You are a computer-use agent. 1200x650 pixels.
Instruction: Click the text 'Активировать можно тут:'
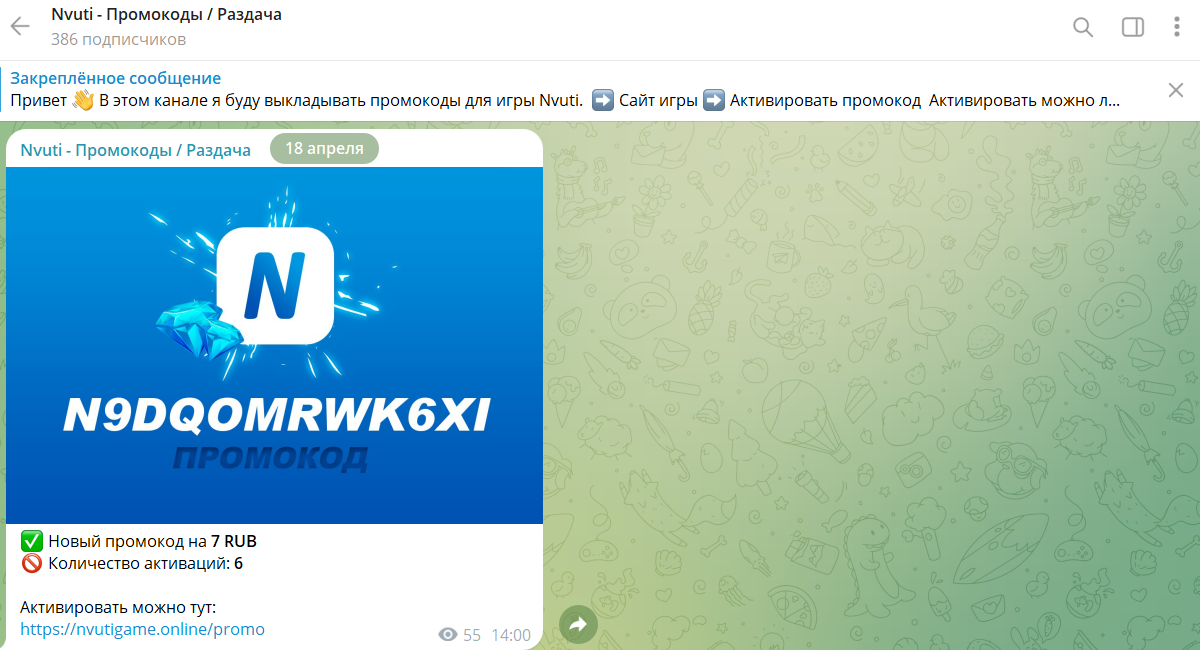[x=118, y=608]
